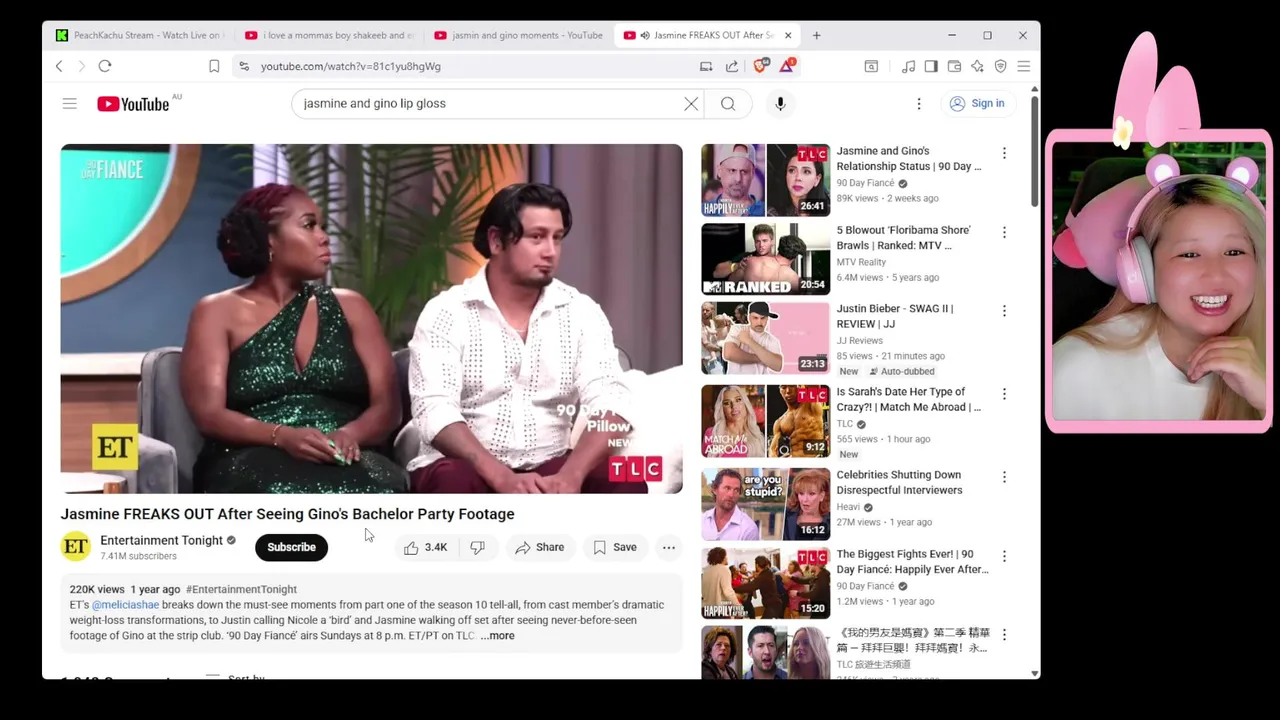Open the YouTube hamburger guide menu
1280x720 pixels.
pyautogui.click(x=69, y=103)
